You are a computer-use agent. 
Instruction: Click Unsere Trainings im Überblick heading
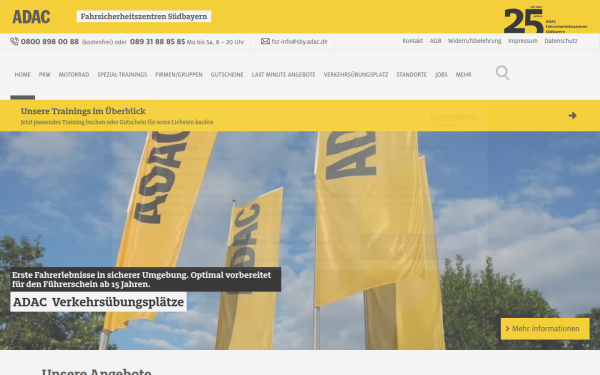point(83,111)
